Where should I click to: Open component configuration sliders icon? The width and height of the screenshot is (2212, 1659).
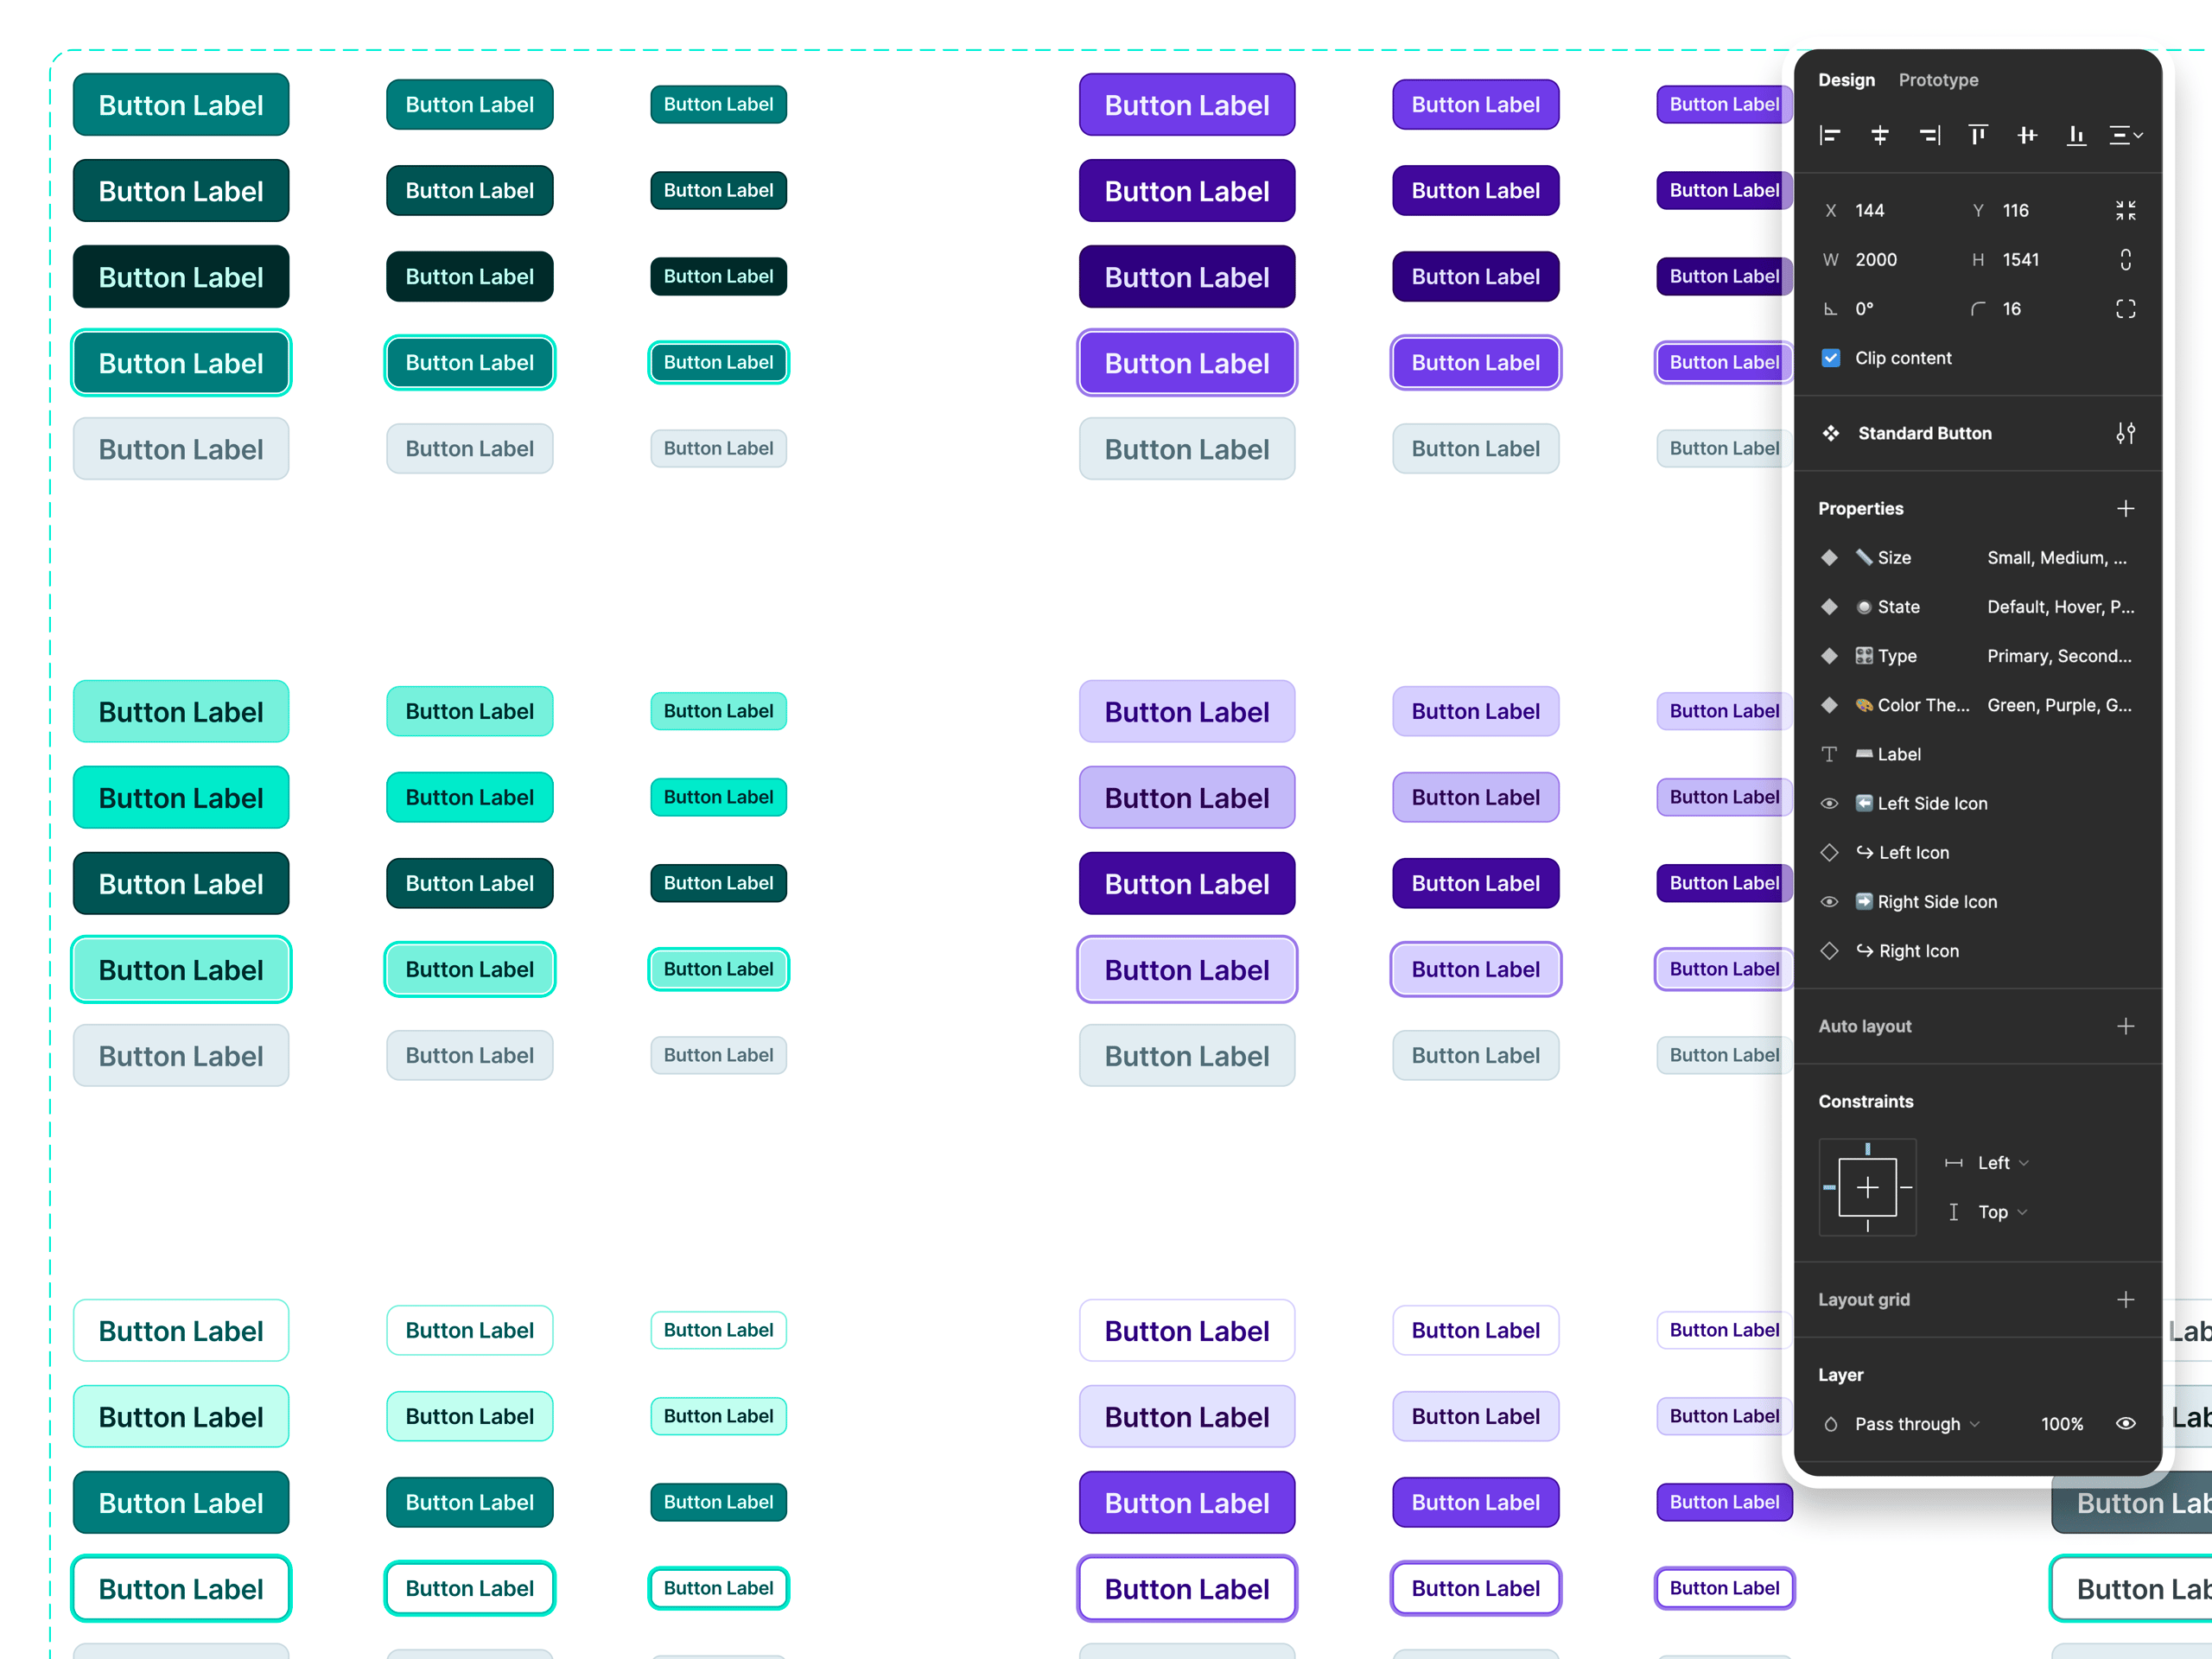(x=2126, y=433)
